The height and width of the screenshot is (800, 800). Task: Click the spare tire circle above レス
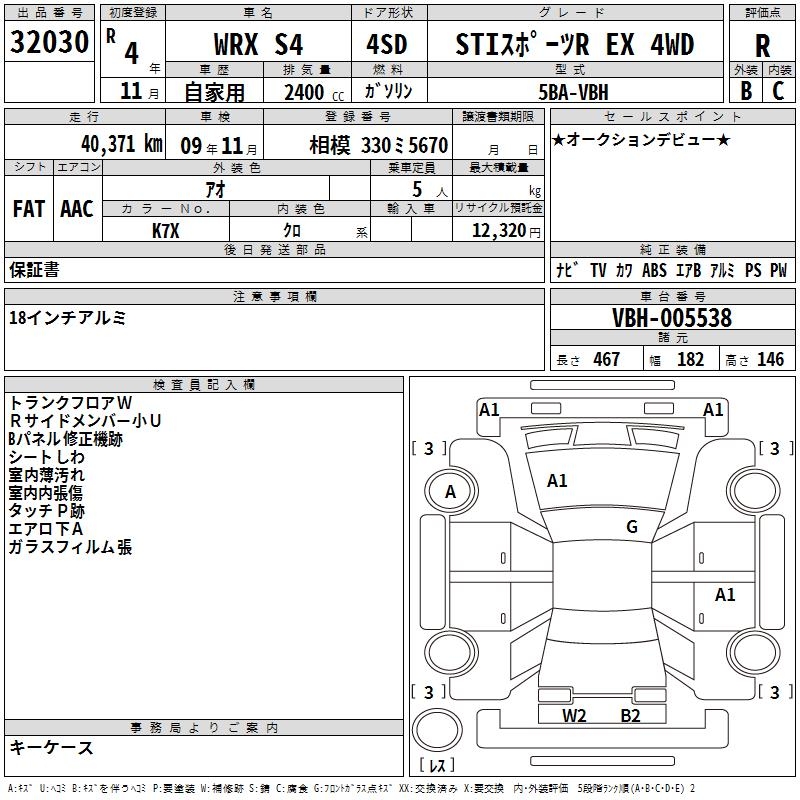437,730
